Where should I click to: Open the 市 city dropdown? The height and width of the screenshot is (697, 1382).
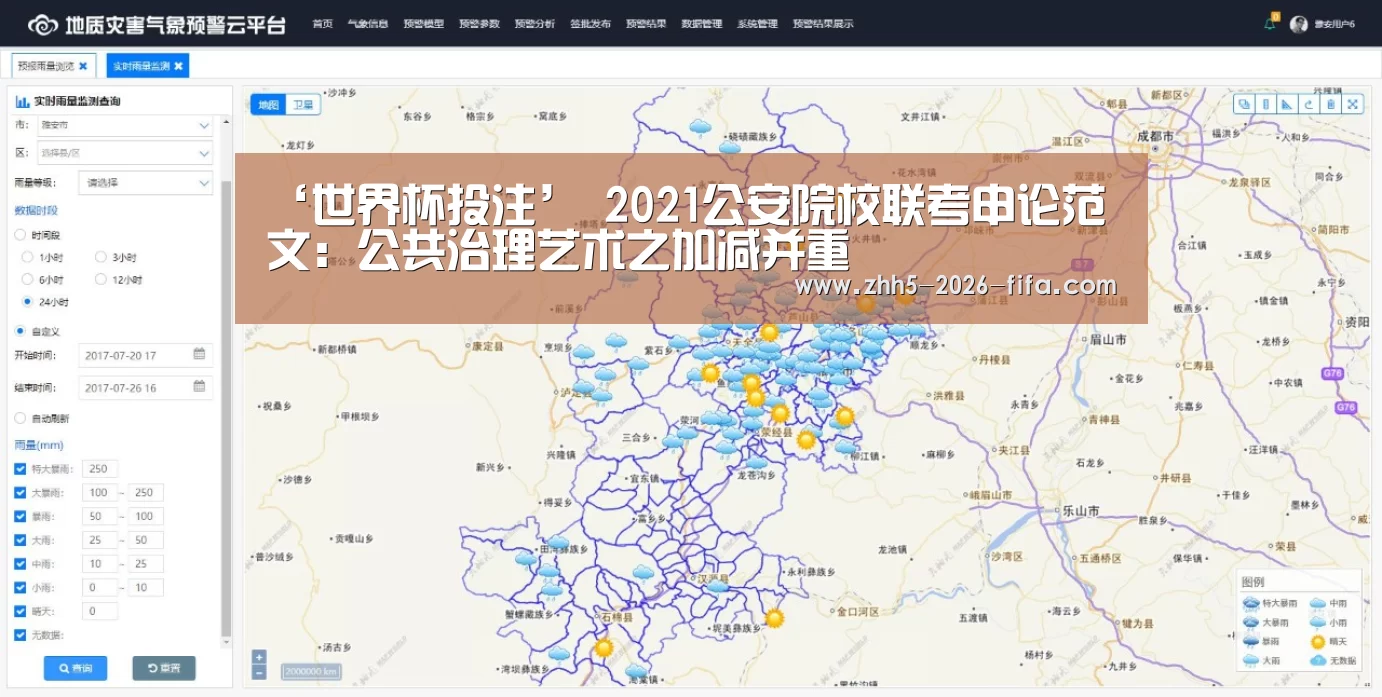(125, 125)
